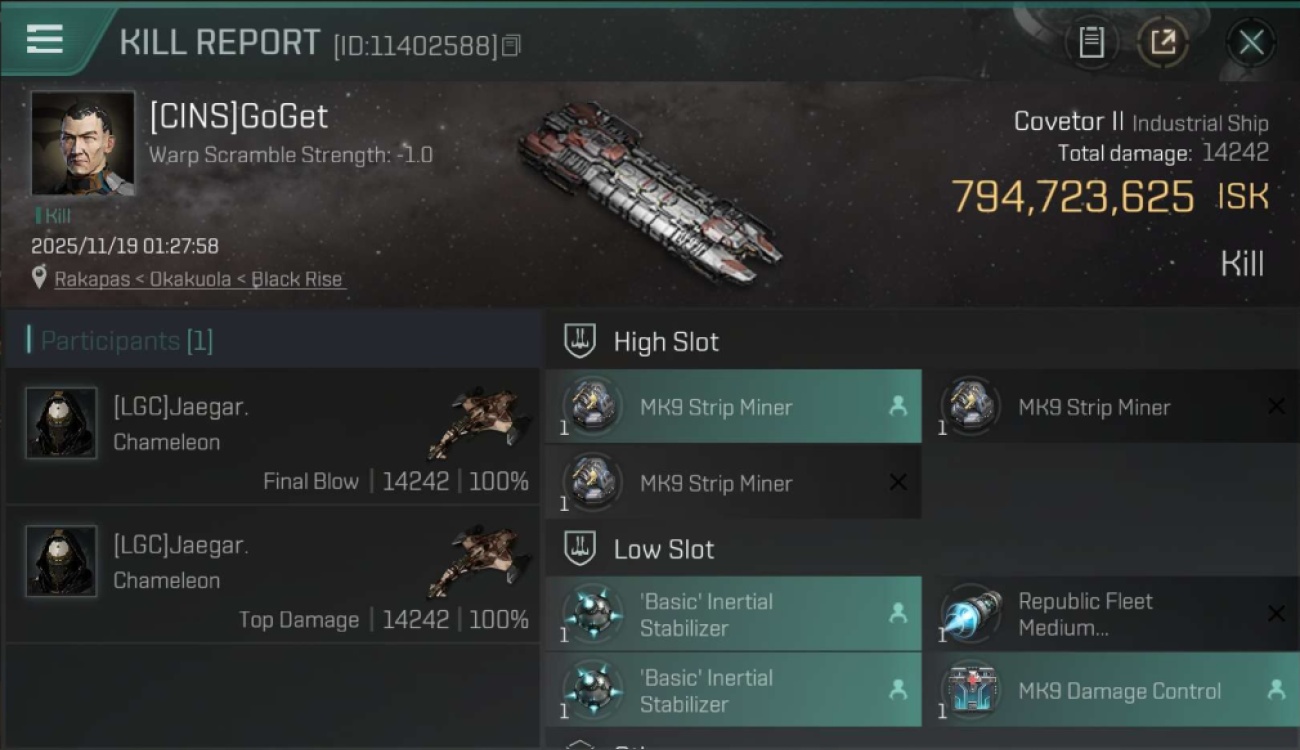Viewport: 1300px width, 750px height.
Task: Select the destroyed MK9 Strip Miner at right
Action: click(x=1111, y=407)
